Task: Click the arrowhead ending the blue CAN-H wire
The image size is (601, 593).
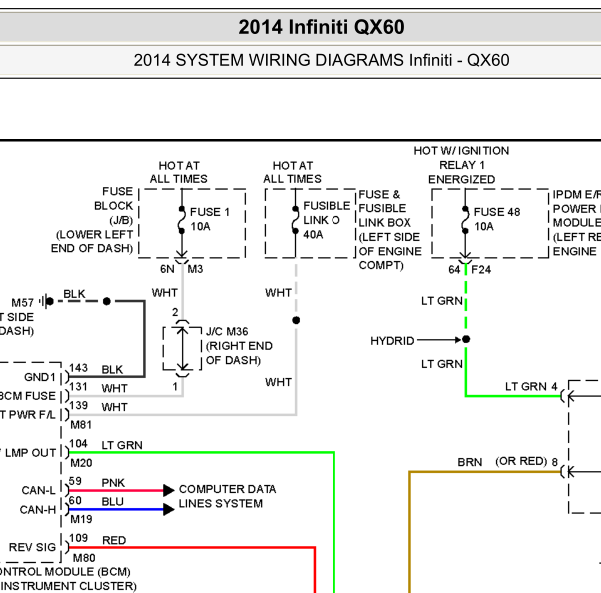Action: (x=169, y=509)
